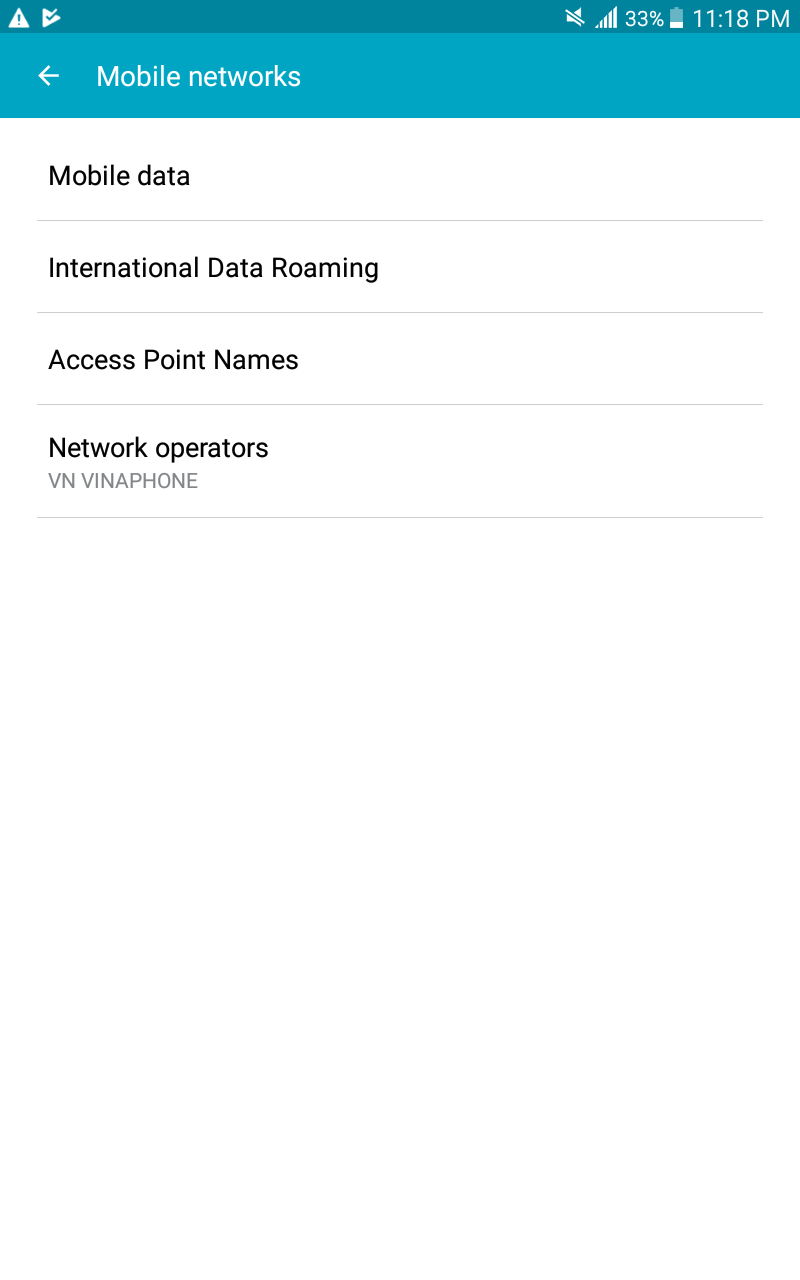Image resolution: width=800 pixels, height=1280 pixels.
Task: Open the Mobile data setting
Action: point(400,175)
